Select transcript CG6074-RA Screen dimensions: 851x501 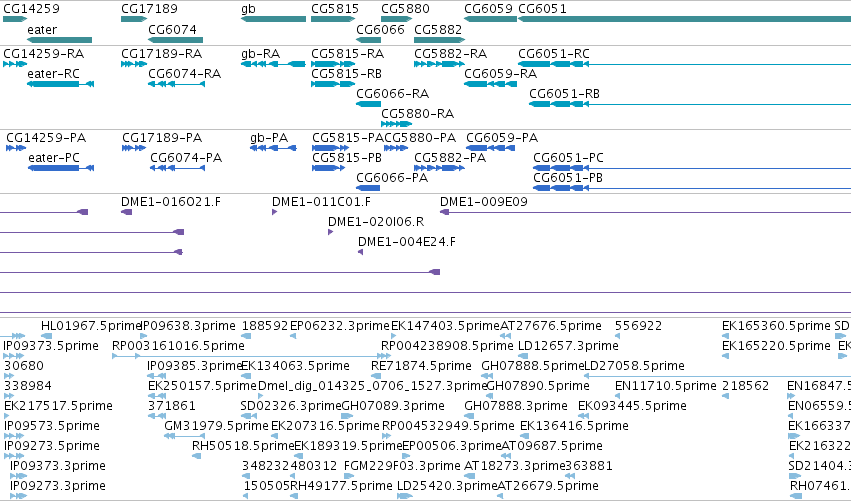click(x=185, y=74)
